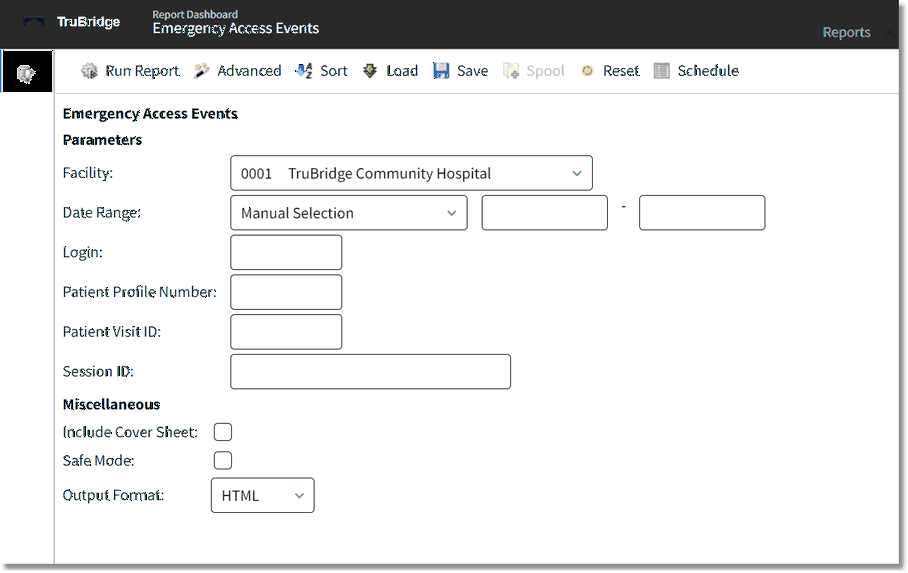
Task: Click the Save floppy disk icon
Action: tap(441, 71)
